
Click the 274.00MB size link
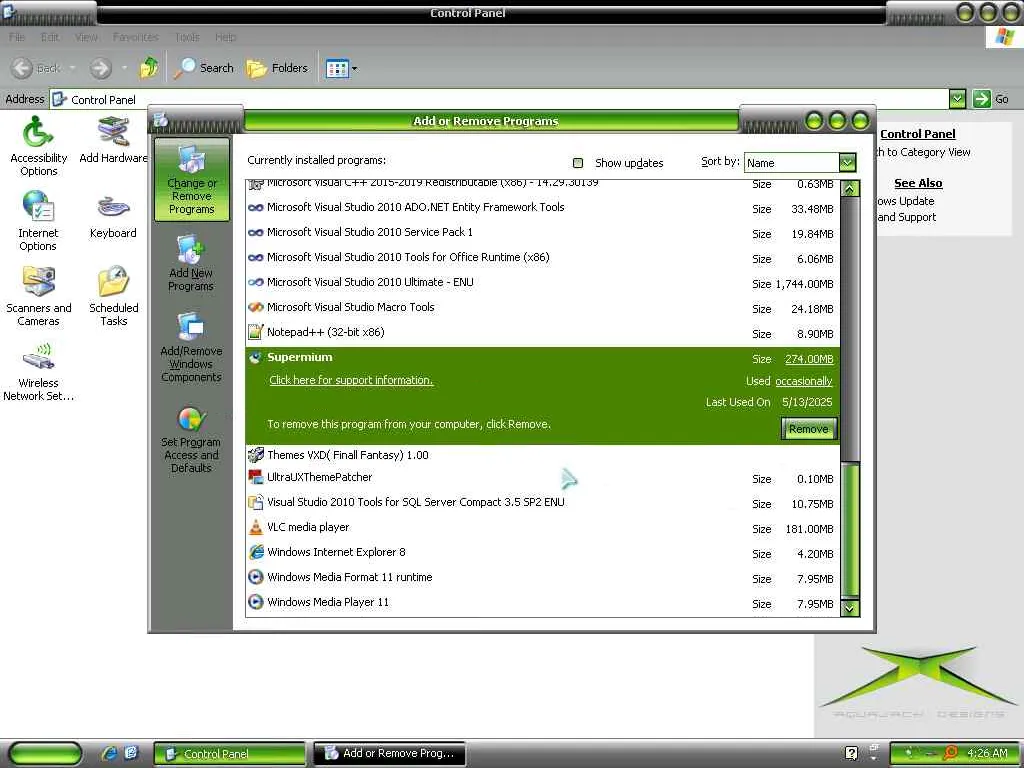click(809, 359)
